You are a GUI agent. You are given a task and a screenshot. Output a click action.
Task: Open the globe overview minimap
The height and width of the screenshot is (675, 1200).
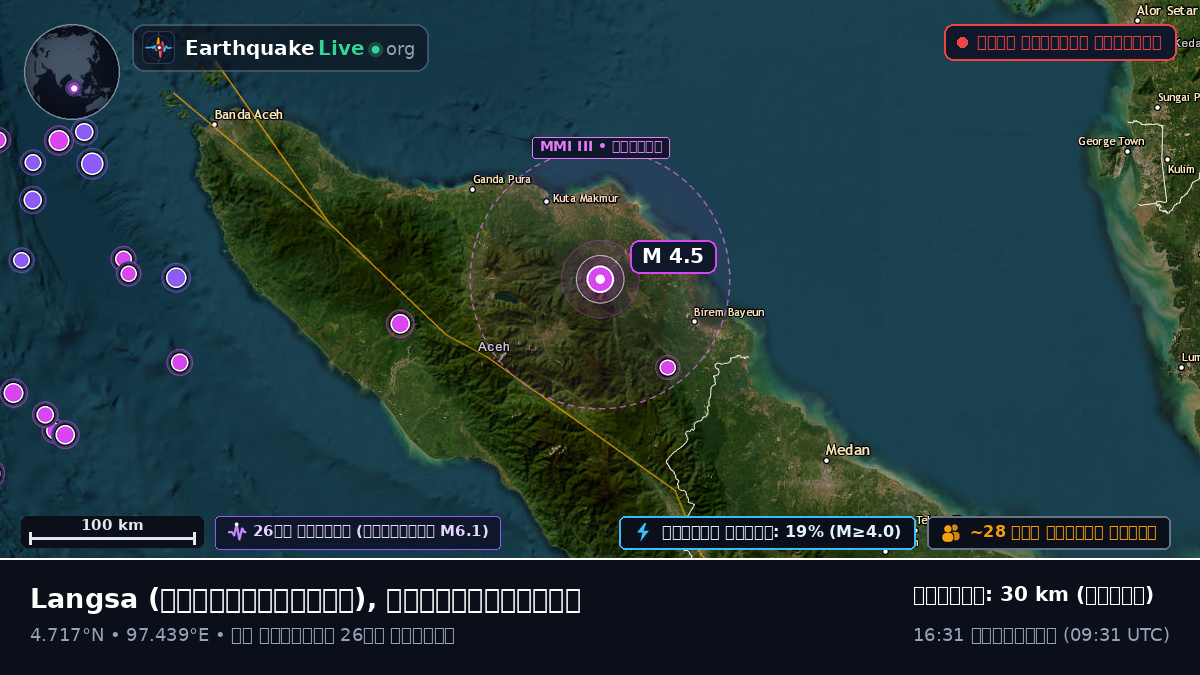point(72,72)
